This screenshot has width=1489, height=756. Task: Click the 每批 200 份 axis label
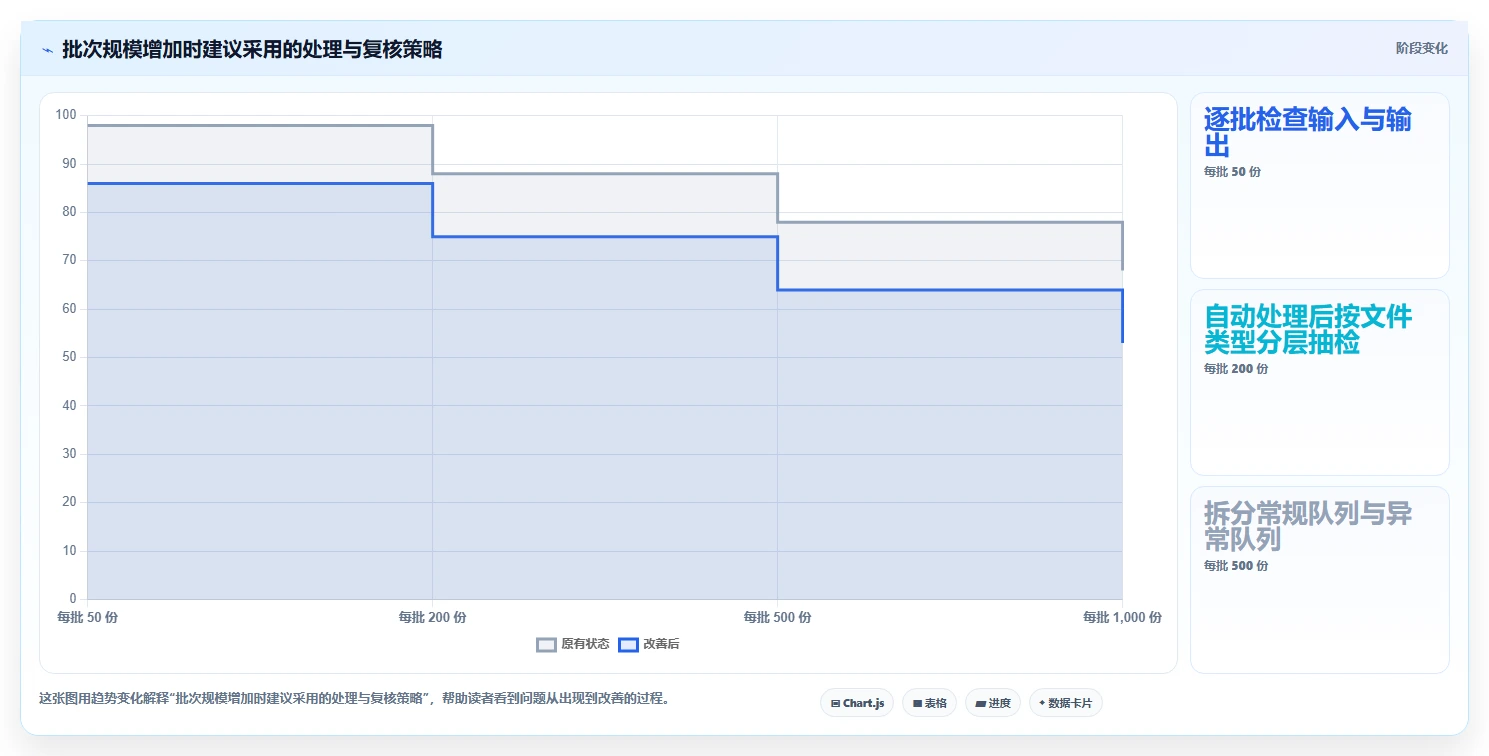point(432,618)
